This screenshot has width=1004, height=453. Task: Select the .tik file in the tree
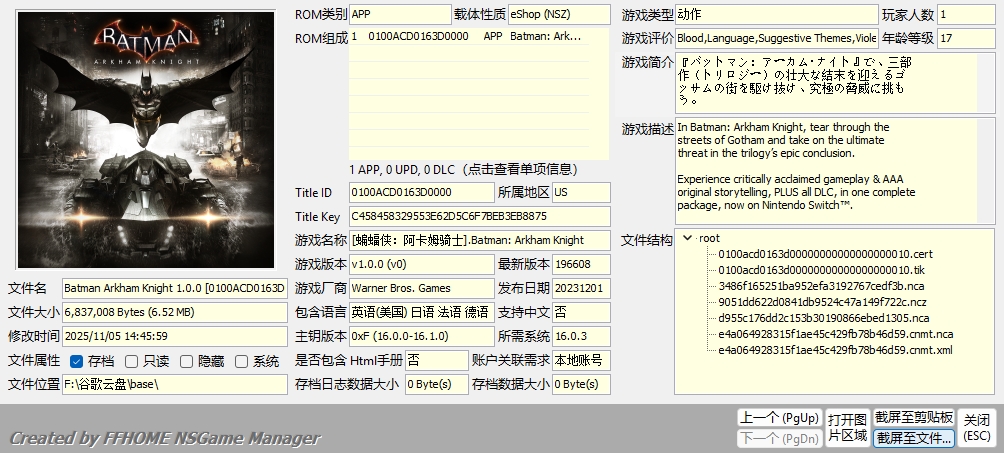pos(821,270)
